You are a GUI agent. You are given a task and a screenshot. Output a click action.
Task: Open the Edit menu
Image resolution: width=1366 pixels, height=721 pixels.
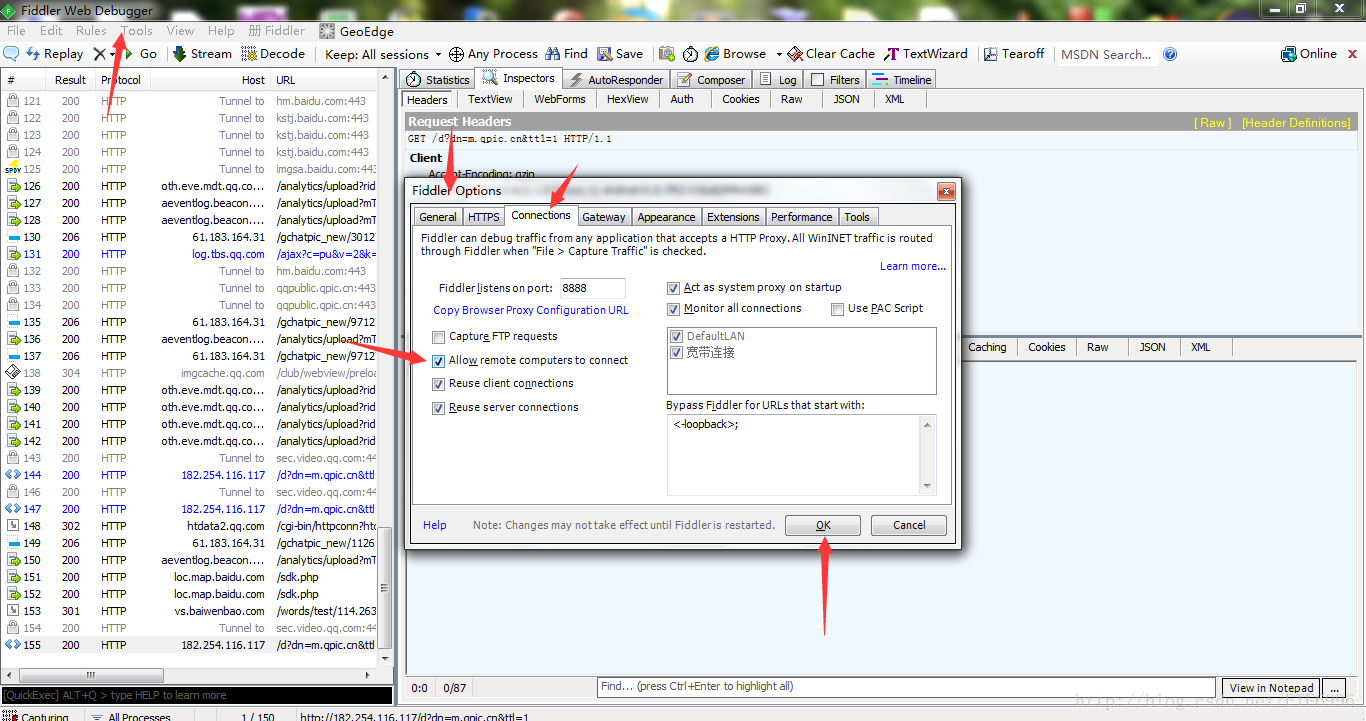coord(51,31)
